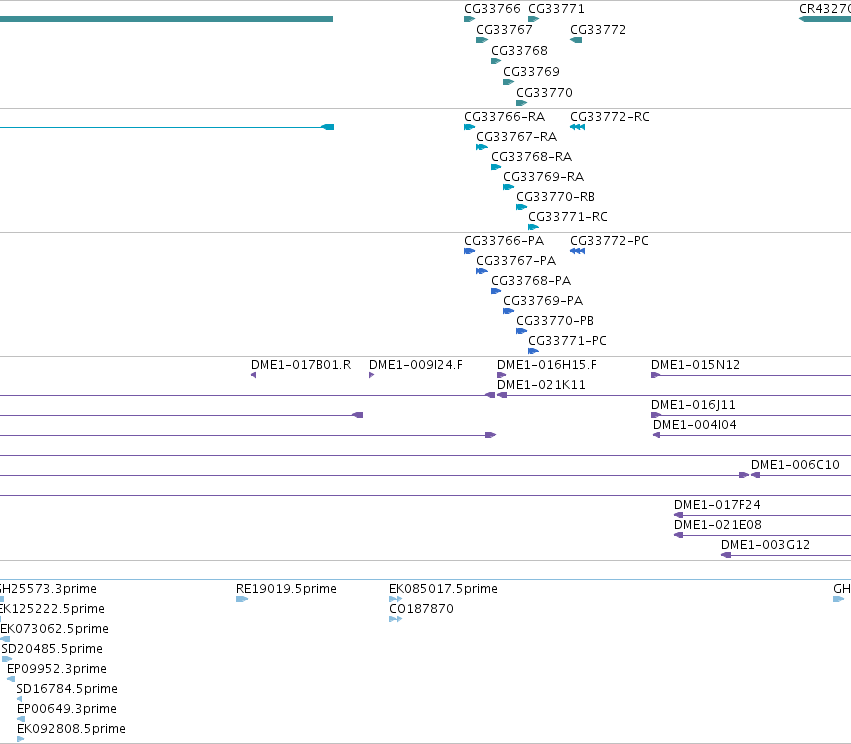Select the SD16784.5prime EST label
Screen dimensions: 851x744
67,689
